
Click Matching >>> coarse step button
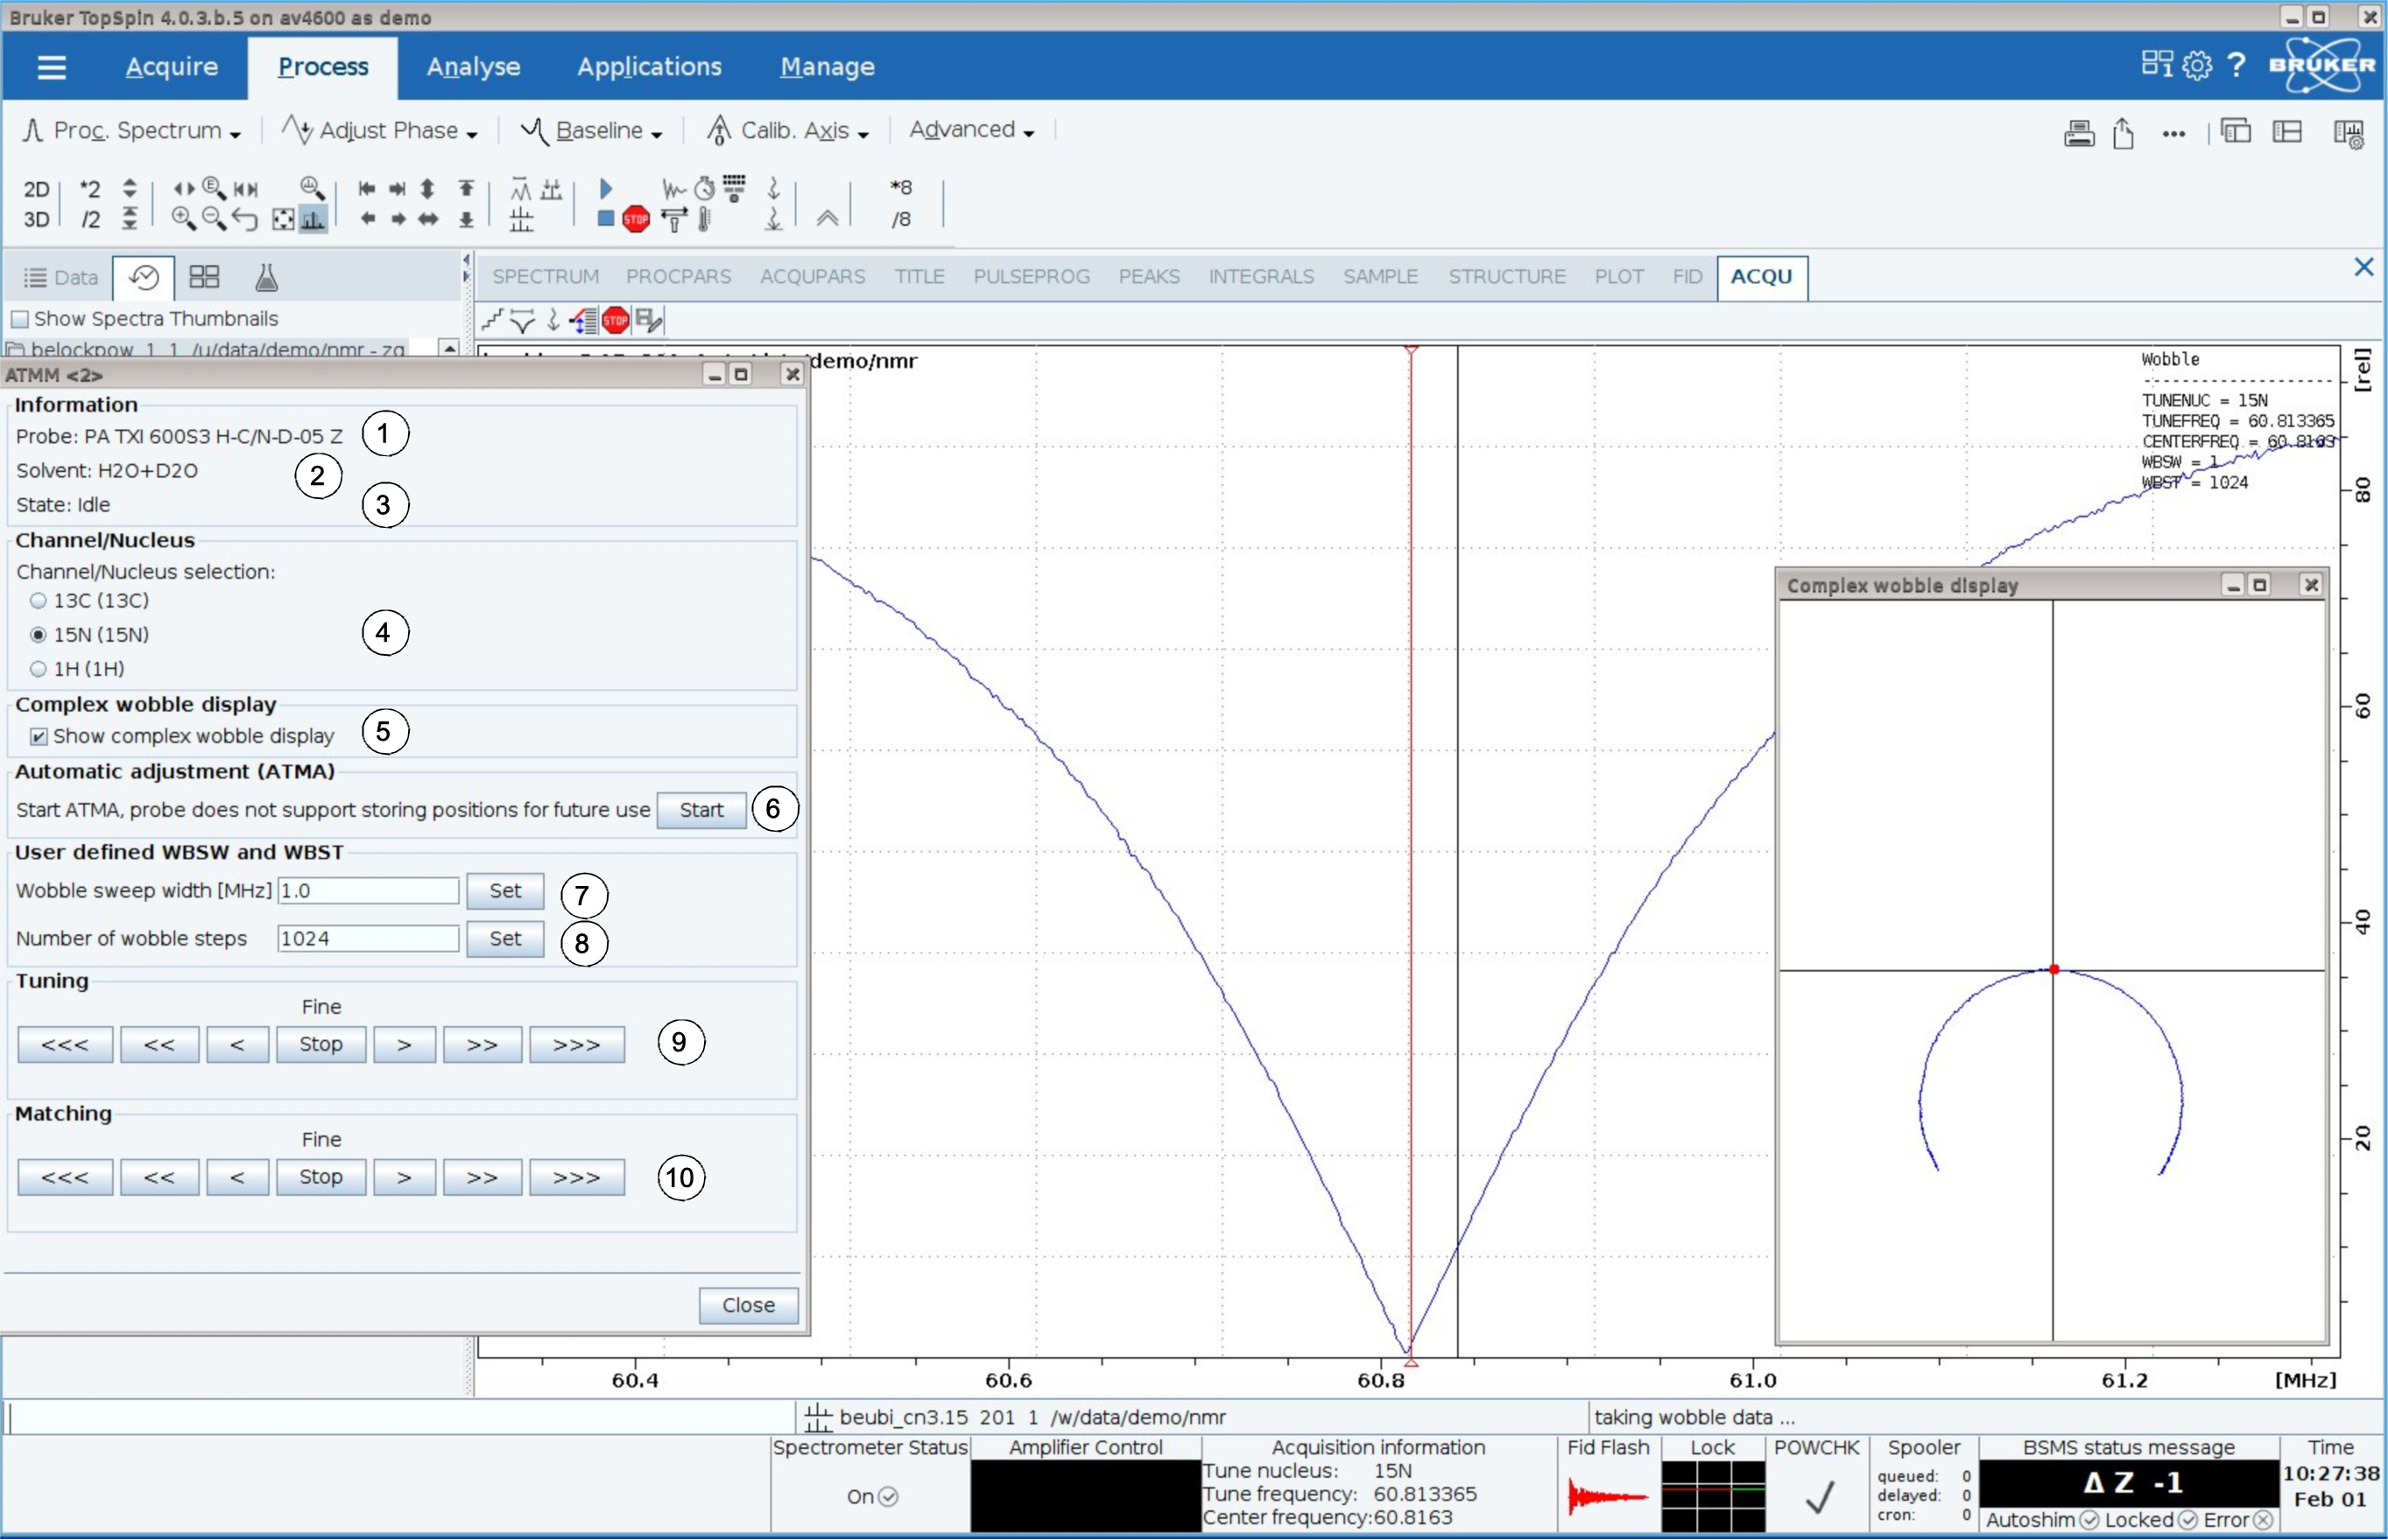(x=577, y=1177)
